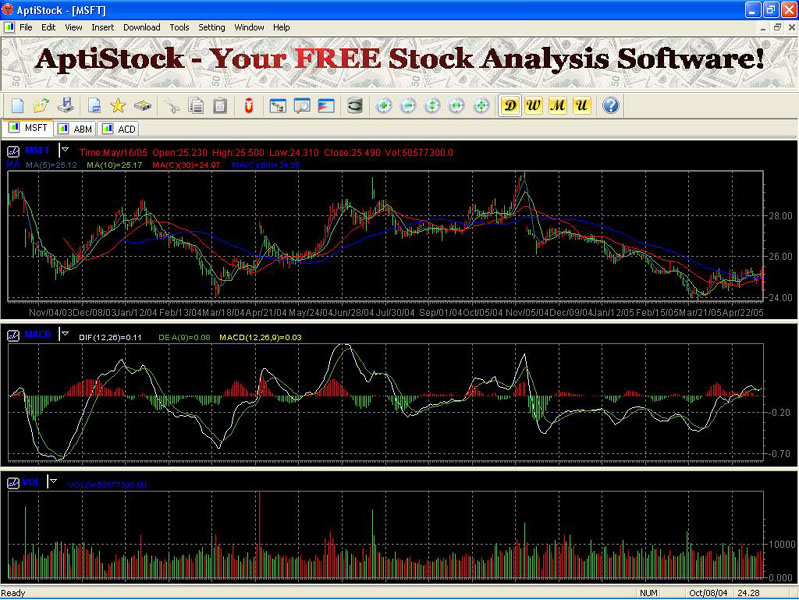Open a file with the folder icon

point(41,106)
